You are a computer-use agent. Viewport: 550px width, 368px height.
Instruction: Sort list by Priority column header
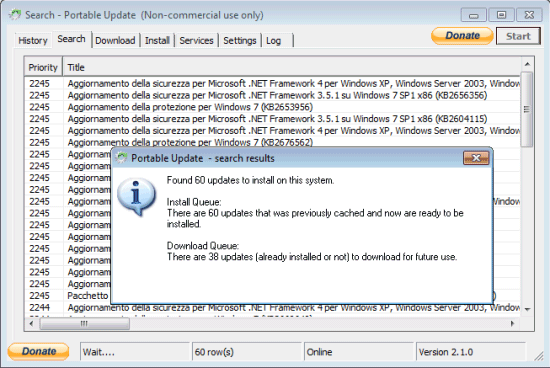click(43, 67)
